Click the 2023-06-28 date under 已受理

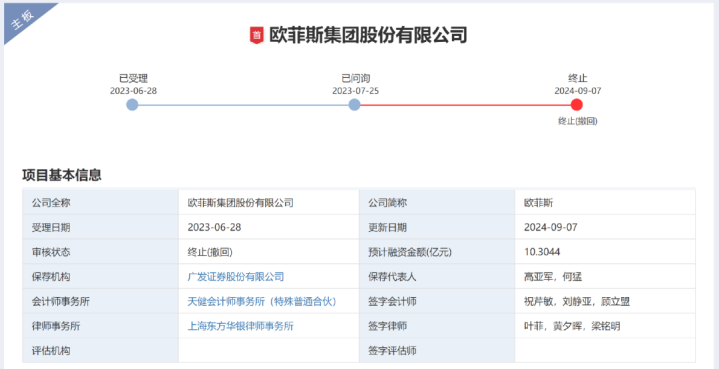coord(133,91)
